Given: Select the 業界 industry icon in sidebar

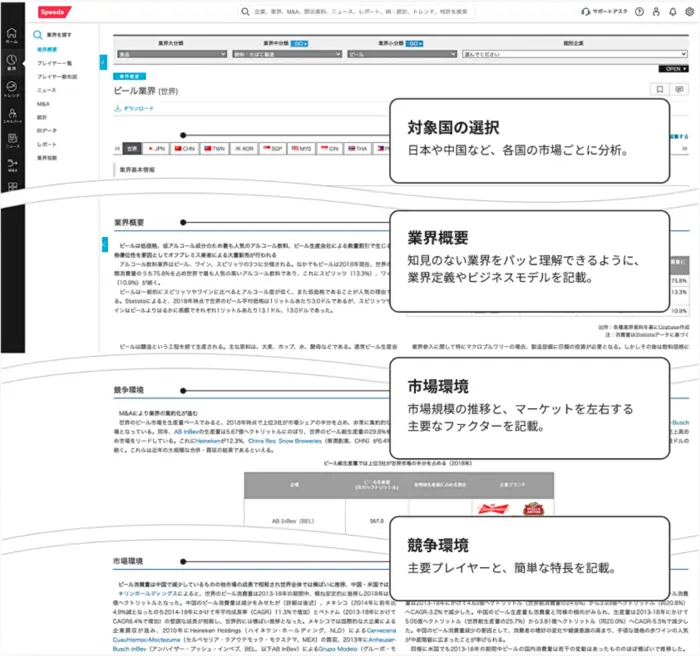Looking at the screenshot, I should [12, 62].
